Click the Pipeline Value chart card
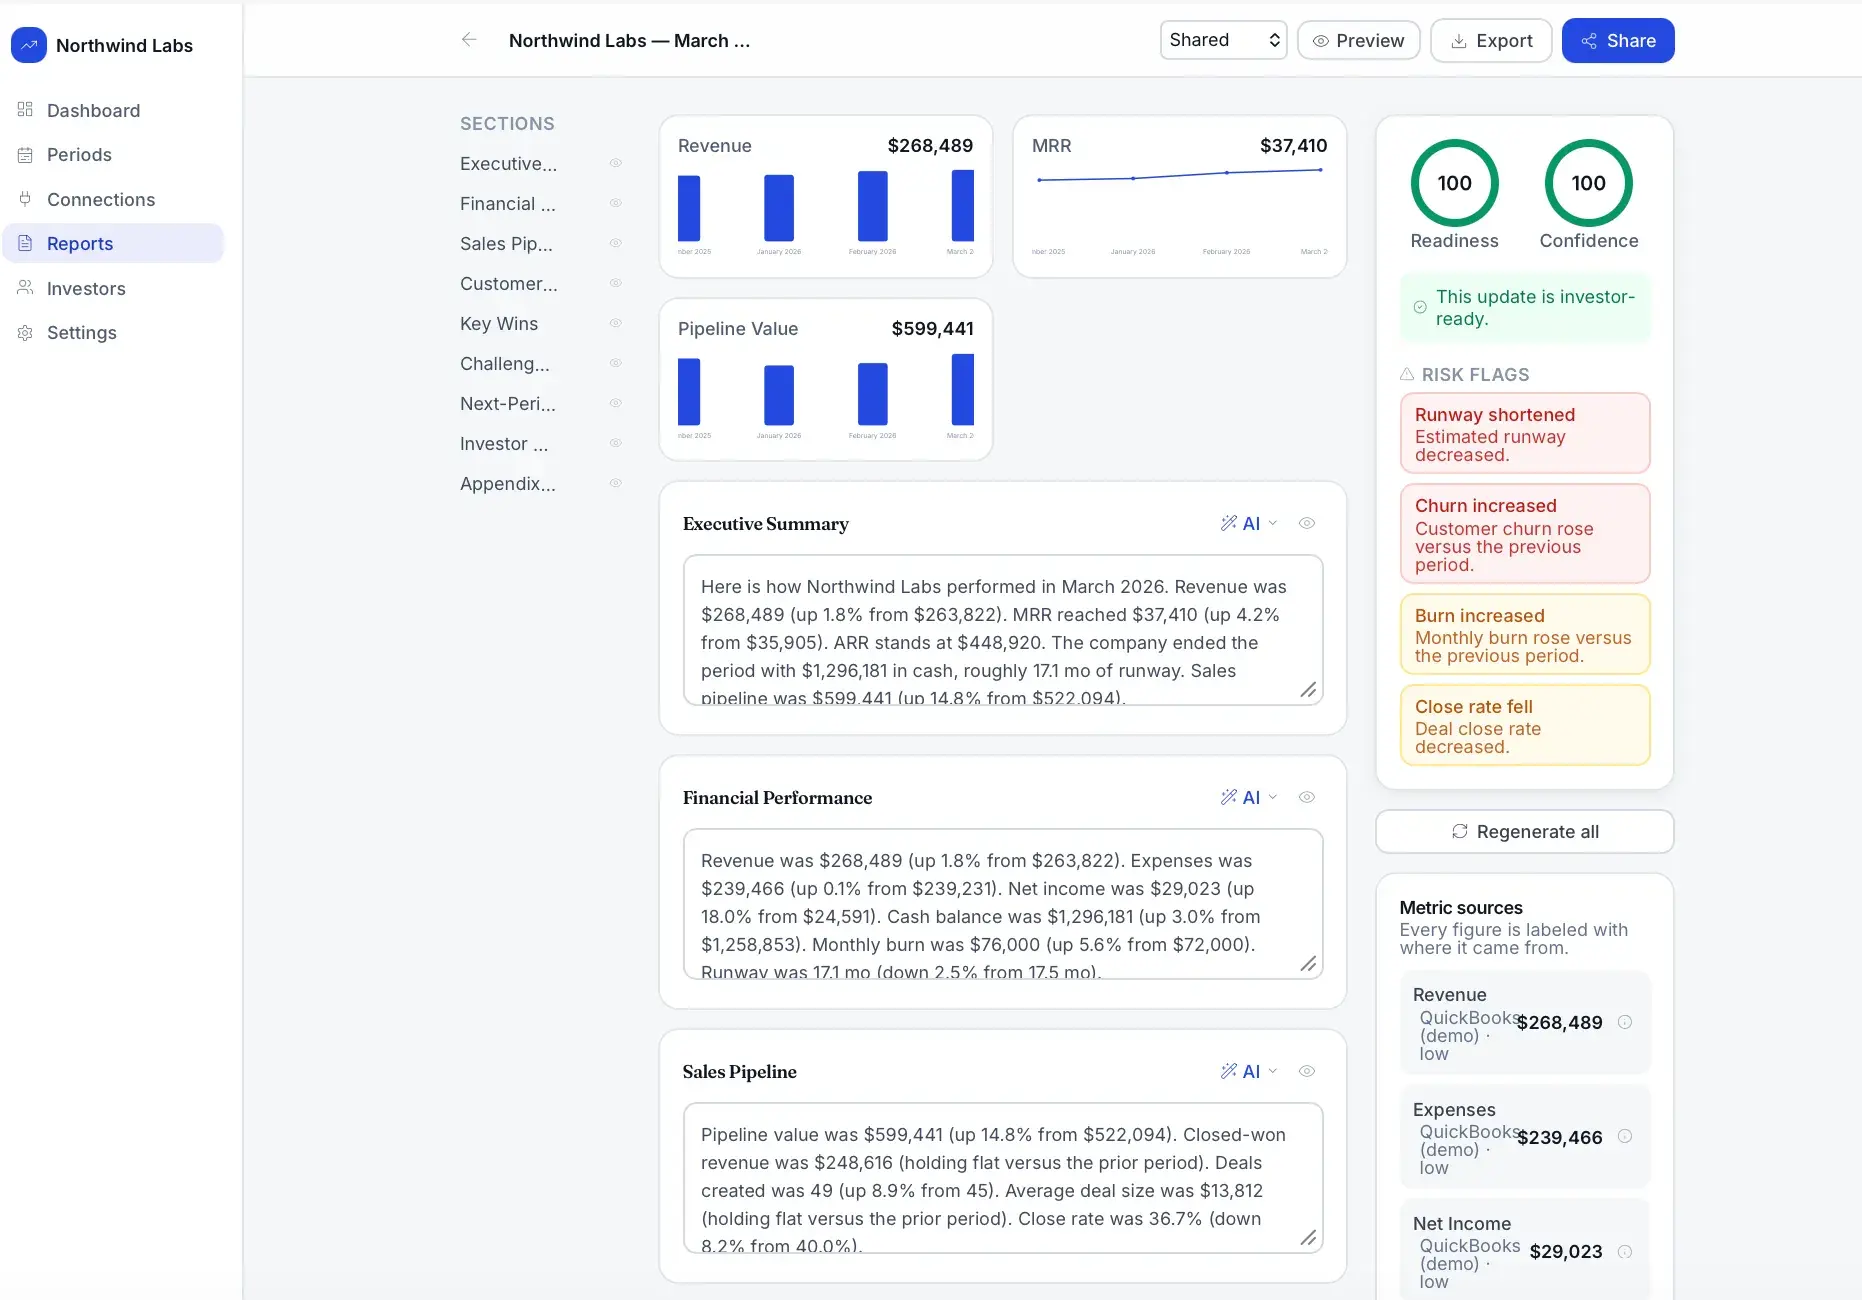 point(826,380)
